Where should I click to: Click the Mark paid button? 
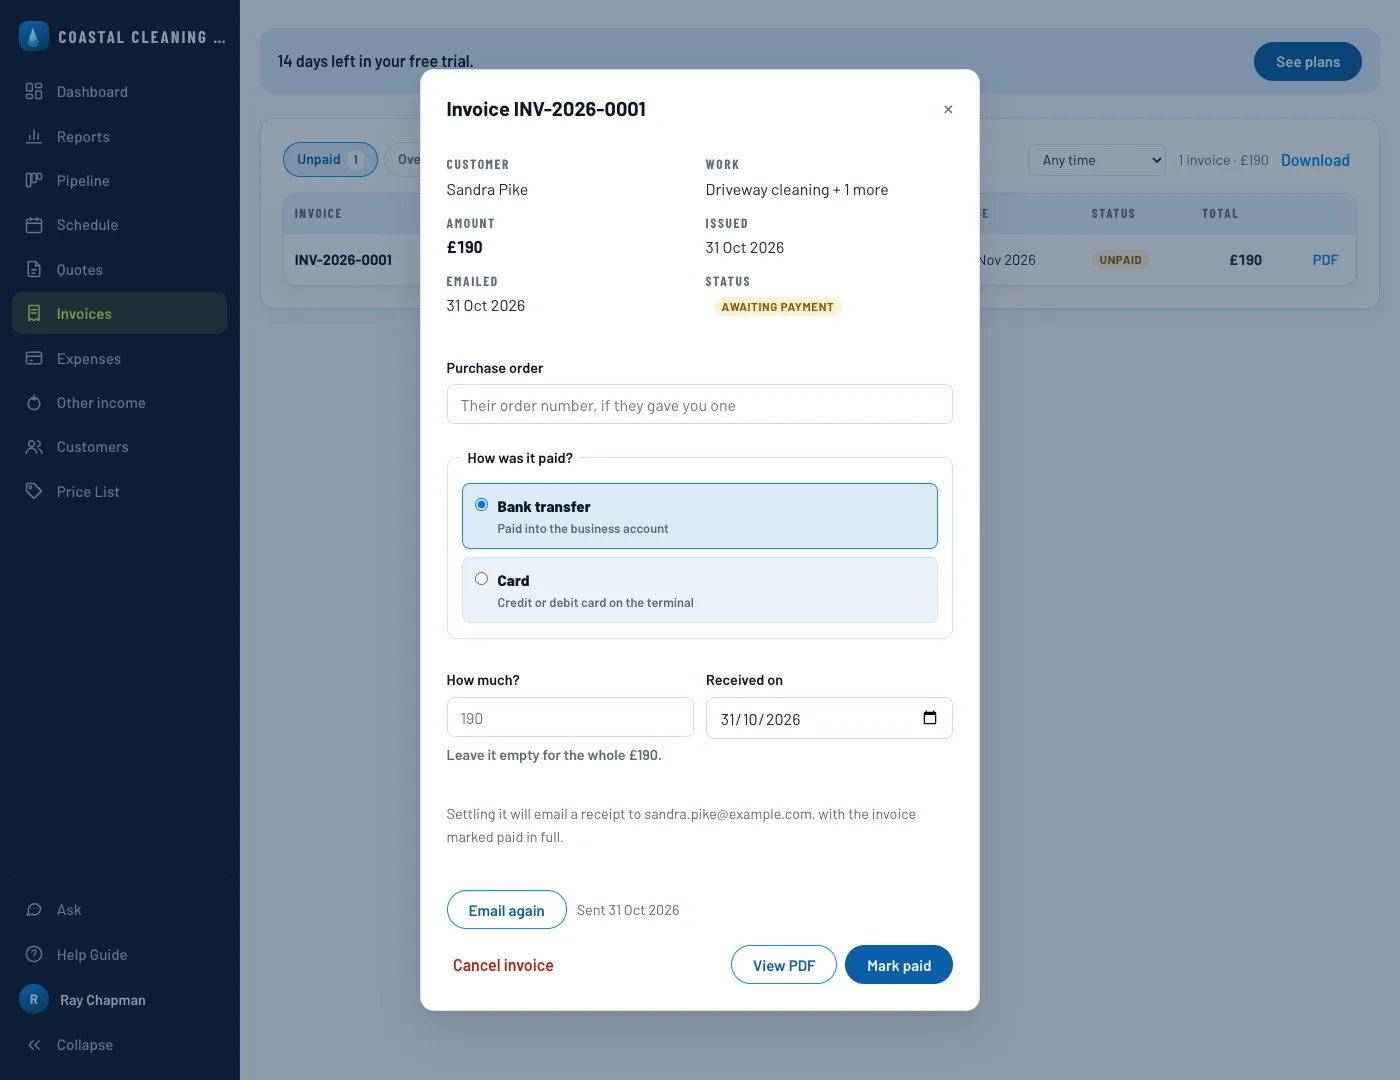(899, 965)
